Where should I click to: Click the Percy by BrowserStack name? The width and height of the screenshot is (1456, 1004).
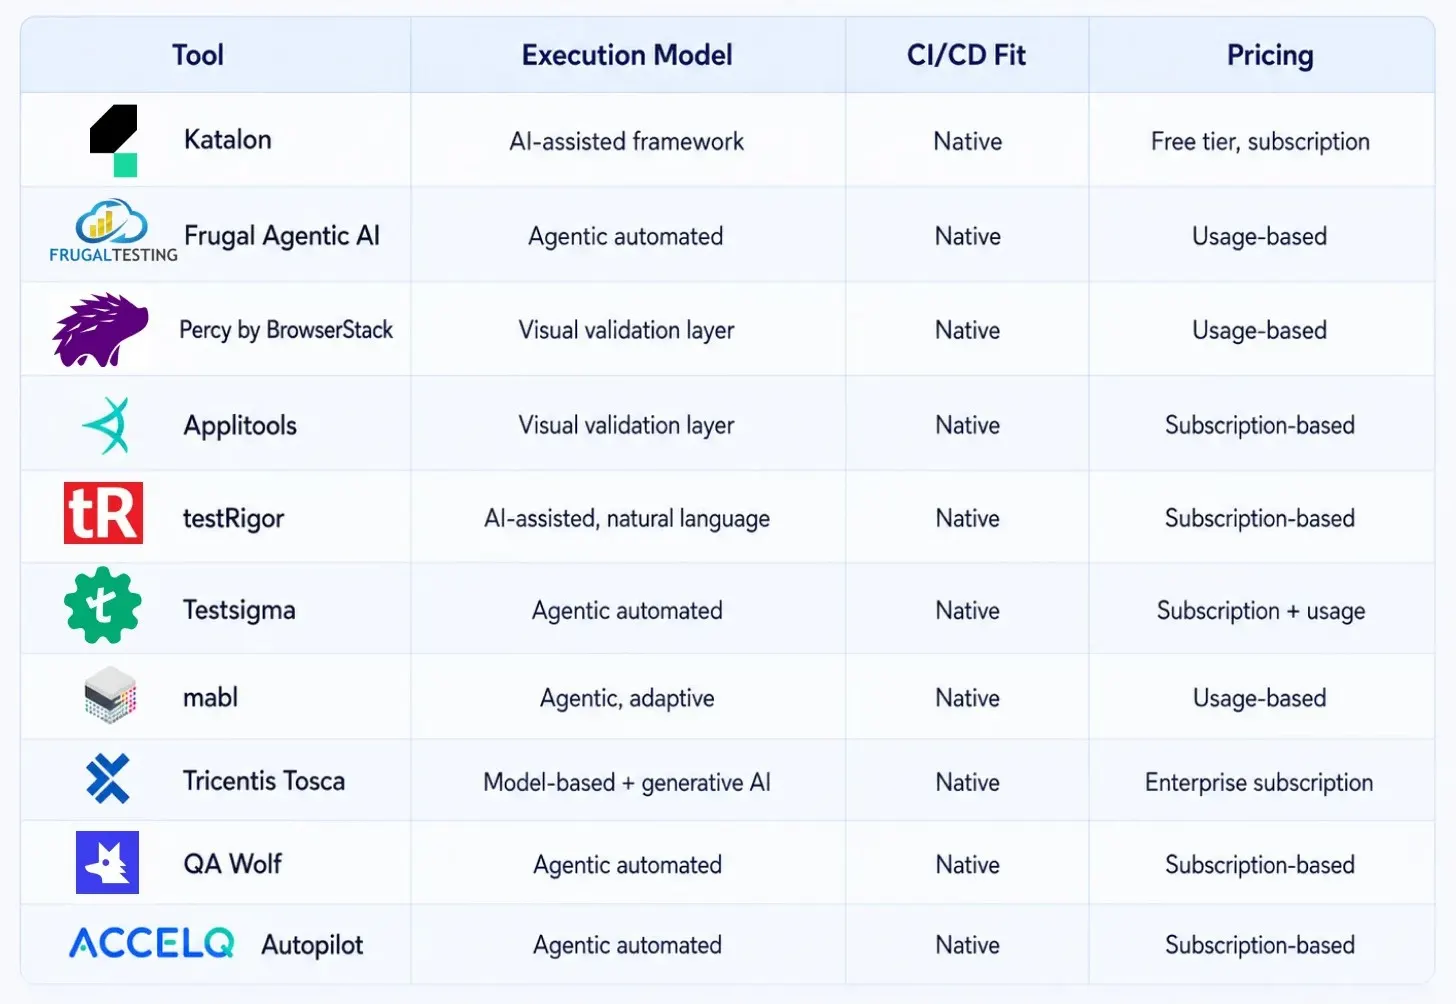point(286,330)
